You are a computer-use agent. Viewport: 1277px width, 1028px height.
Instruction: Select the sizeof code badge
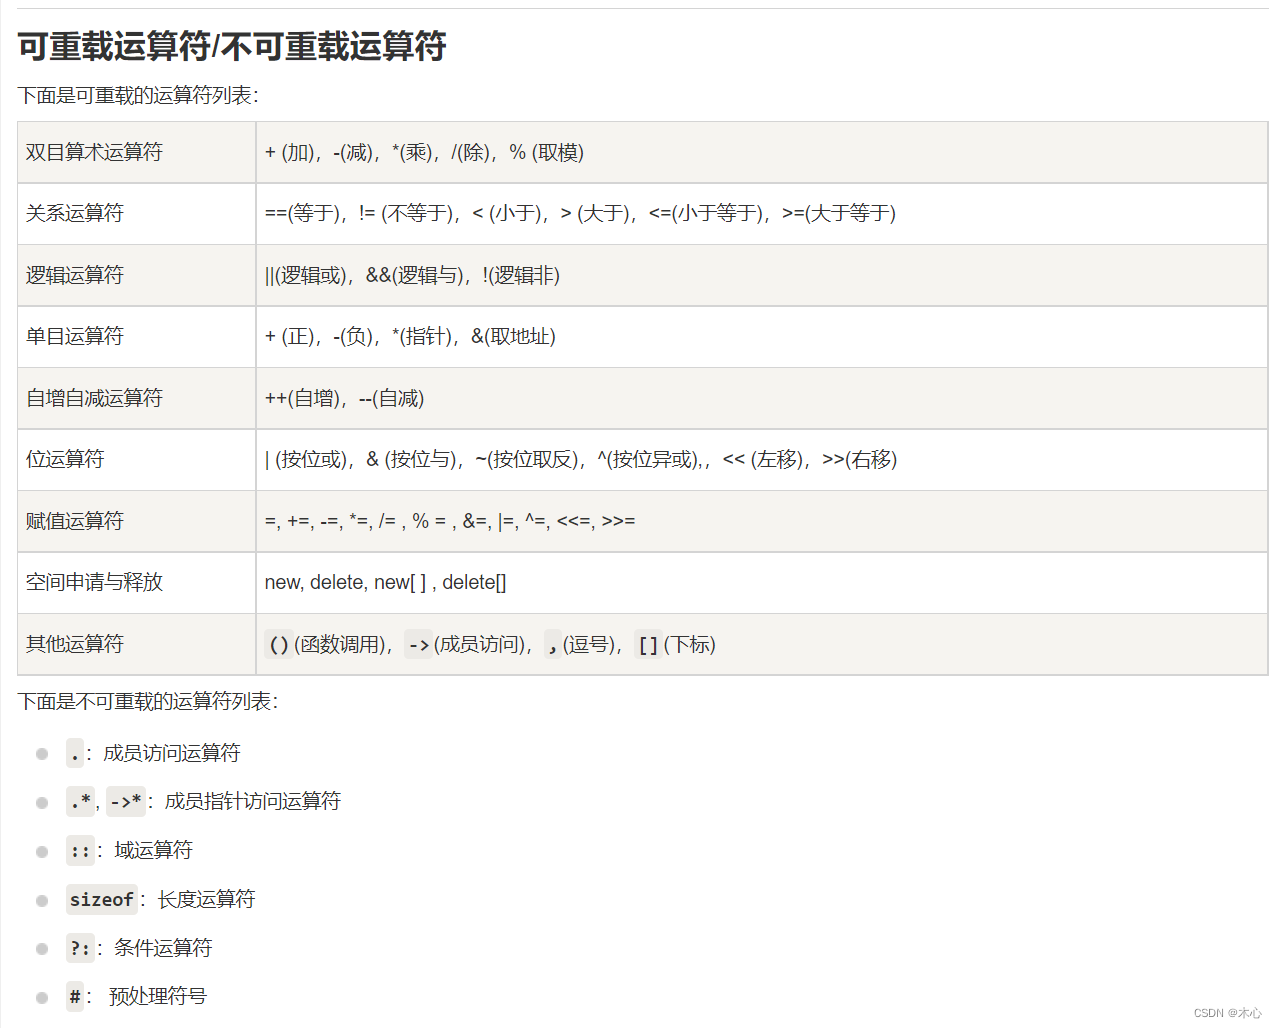(101, 899)
